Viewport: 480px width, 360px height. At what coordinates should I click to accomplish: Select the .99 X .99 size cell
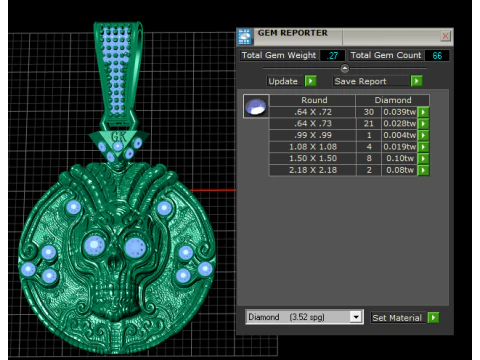pos(313,135)
